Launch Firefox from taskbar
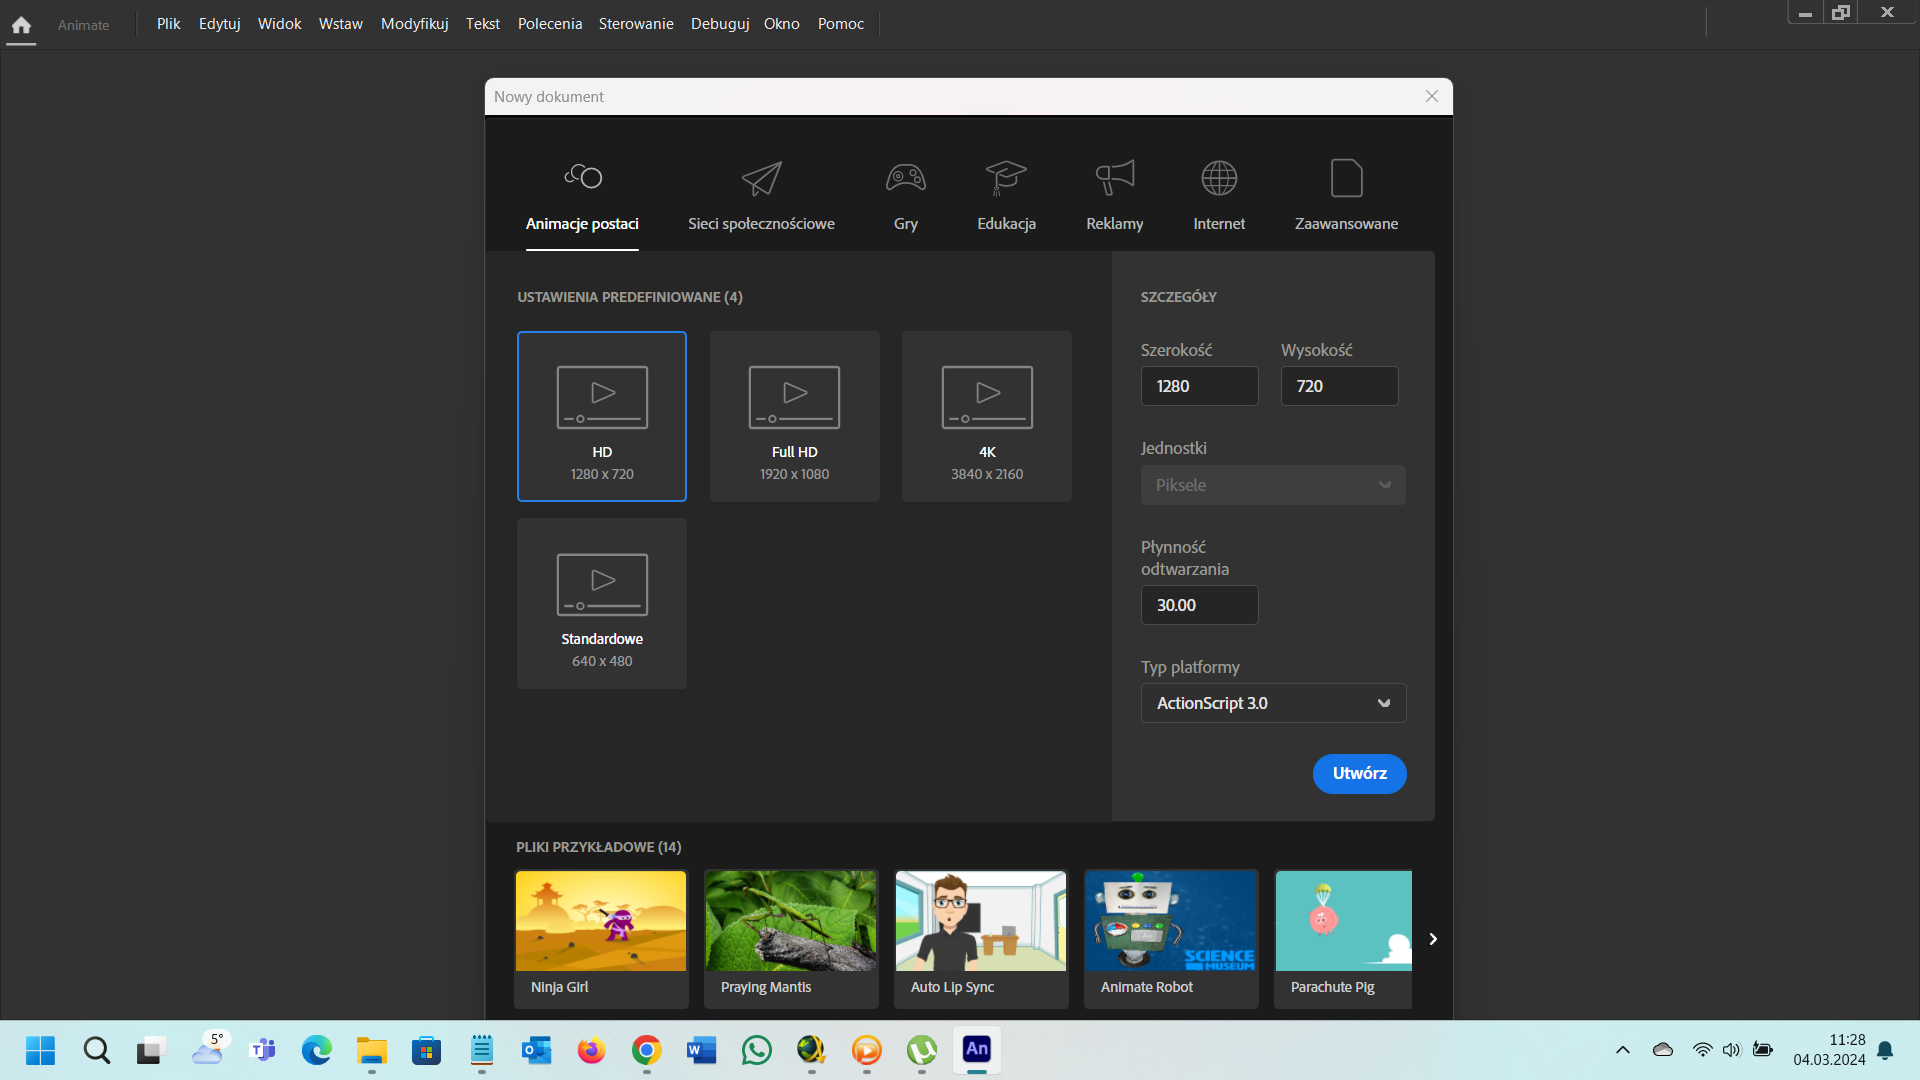 coord(591,1050)
